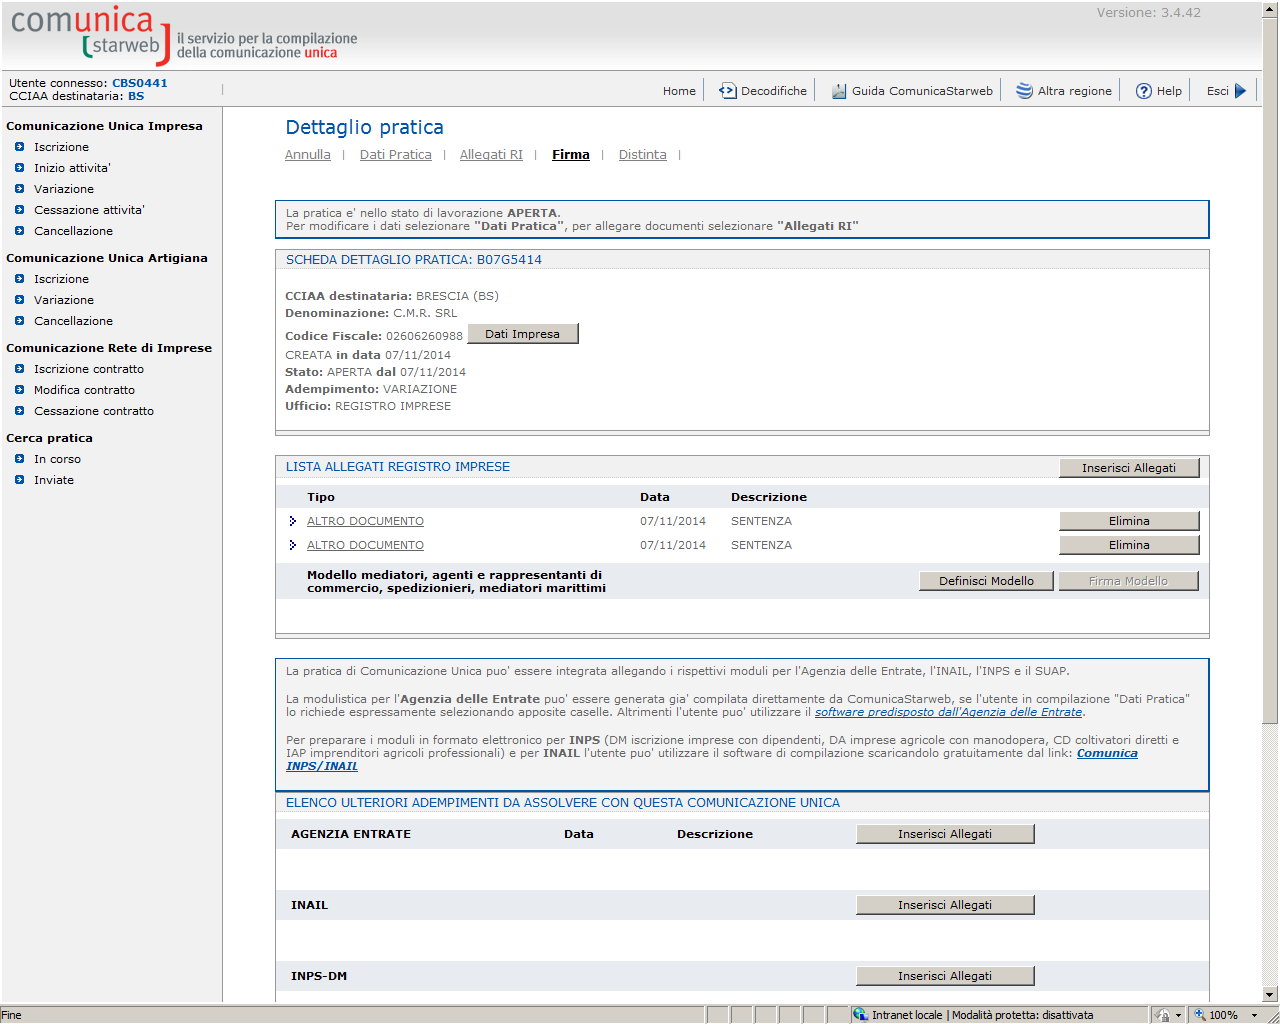Click the blue arrow icon next to Esci

(x=1241, y=91)
